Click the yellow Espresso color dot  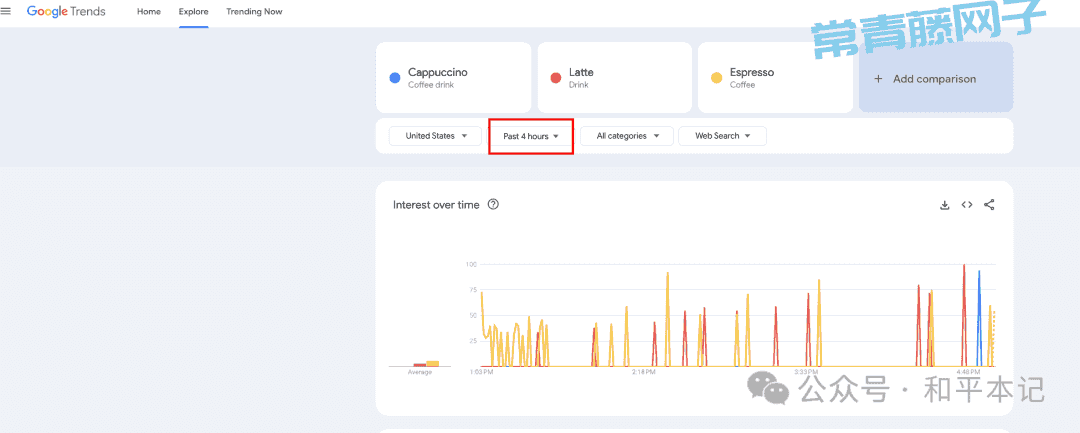[716, 78]
